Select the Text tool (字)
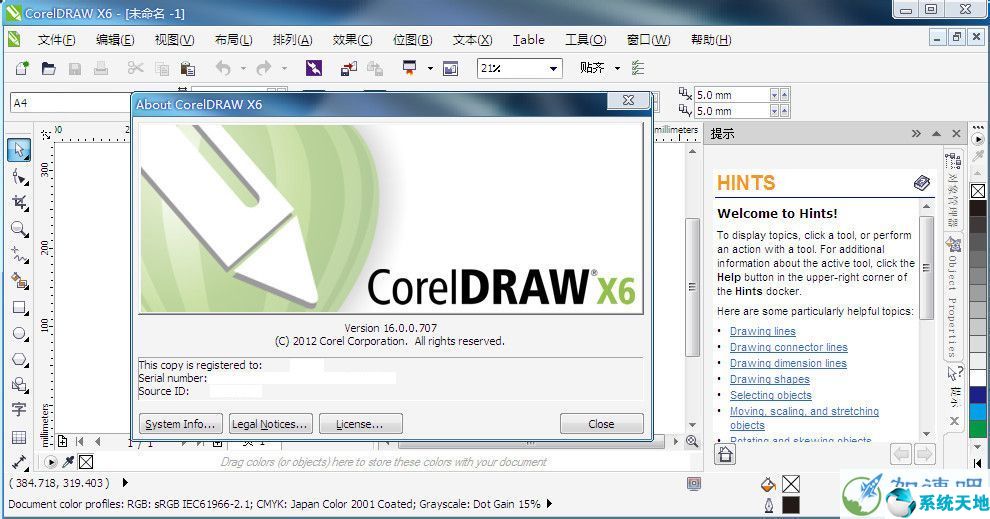Screen dimensions: 990x519 click(19, 410)
